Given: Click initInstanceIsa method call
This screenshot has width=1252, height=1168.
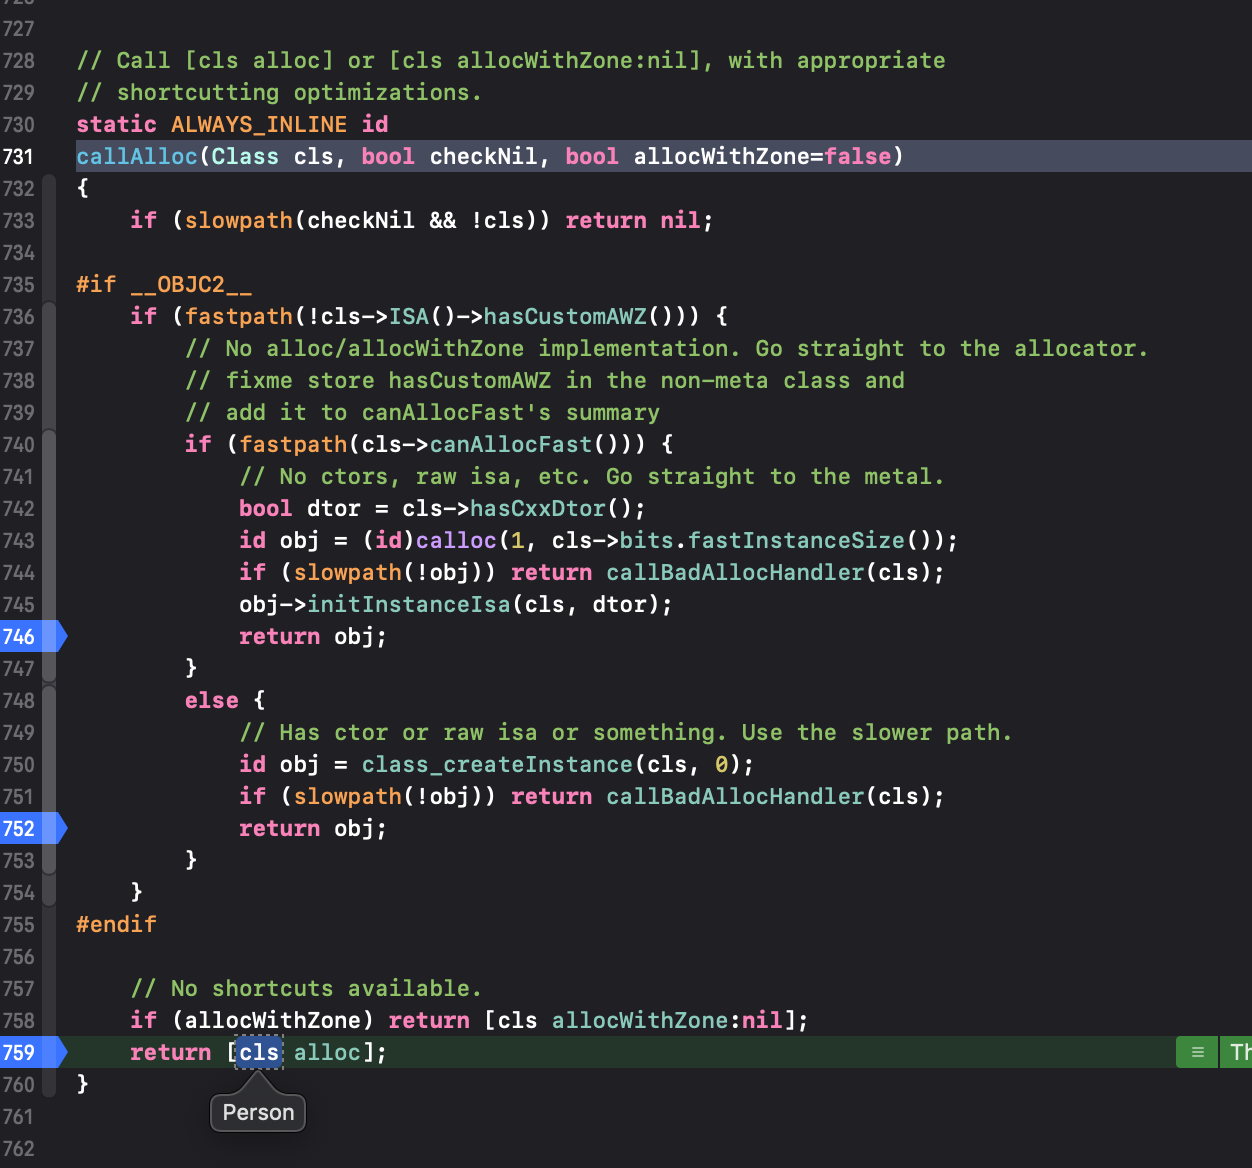Looking at the screenshot, I should point(408,604).
